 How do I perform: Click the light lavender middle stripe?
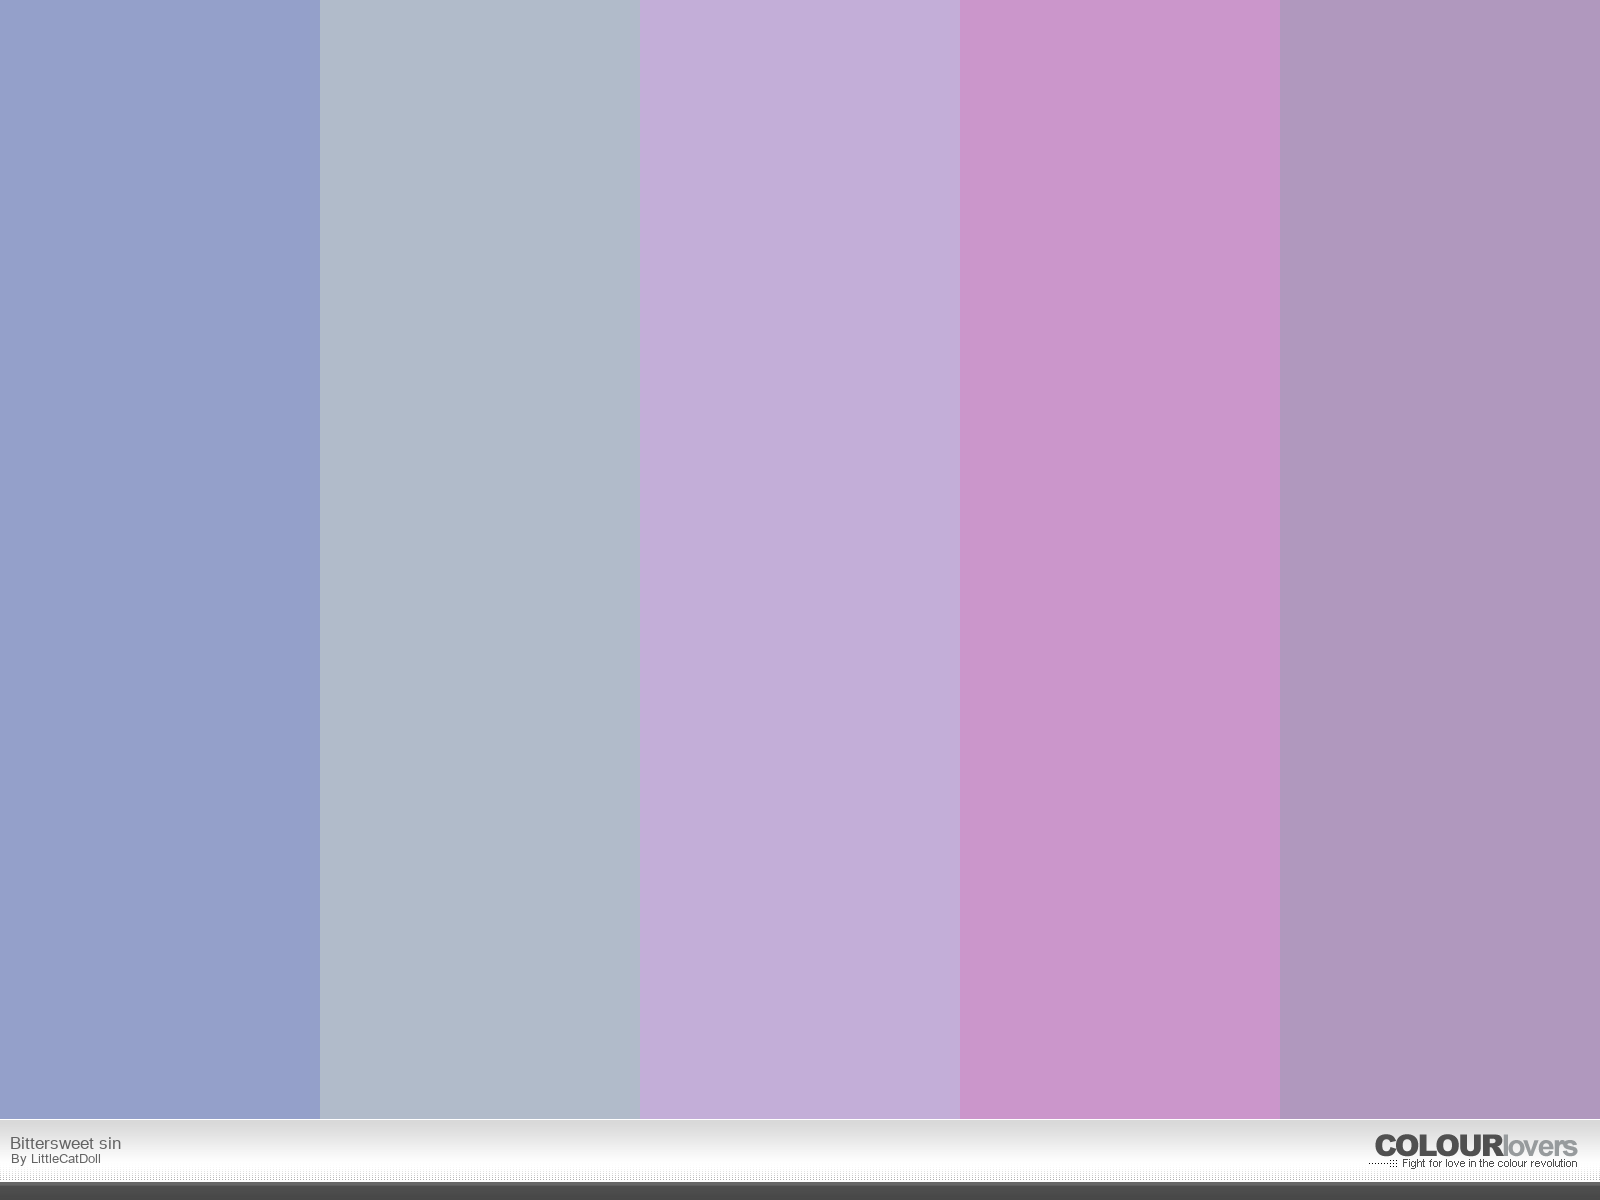pyautogui.click(x=800, y=560)
